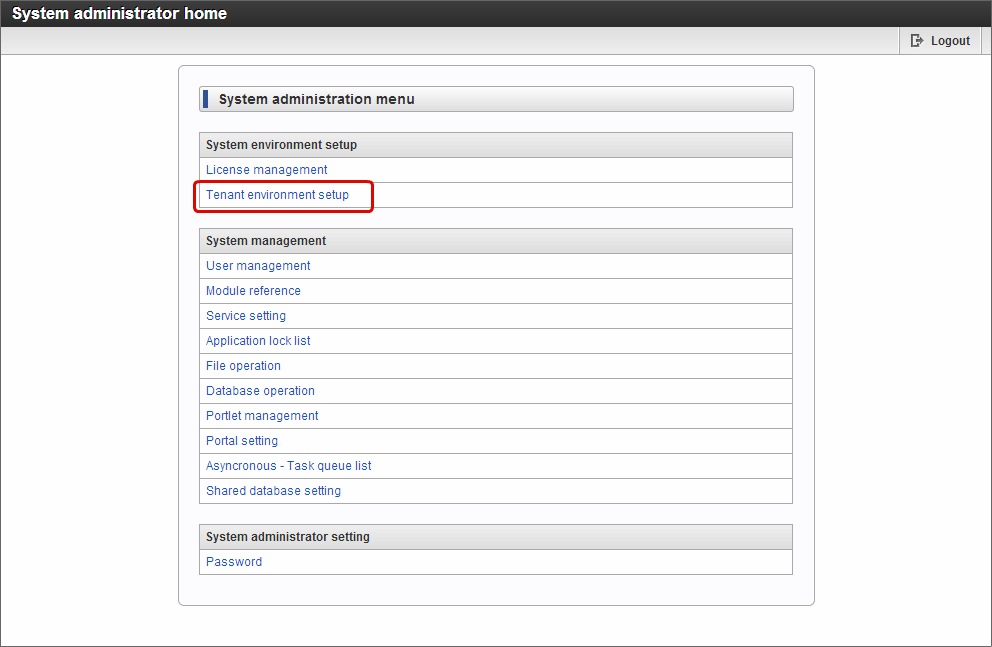Go to Portlet management
Screen dimensions: 992x647
click(x=262, y=416)
